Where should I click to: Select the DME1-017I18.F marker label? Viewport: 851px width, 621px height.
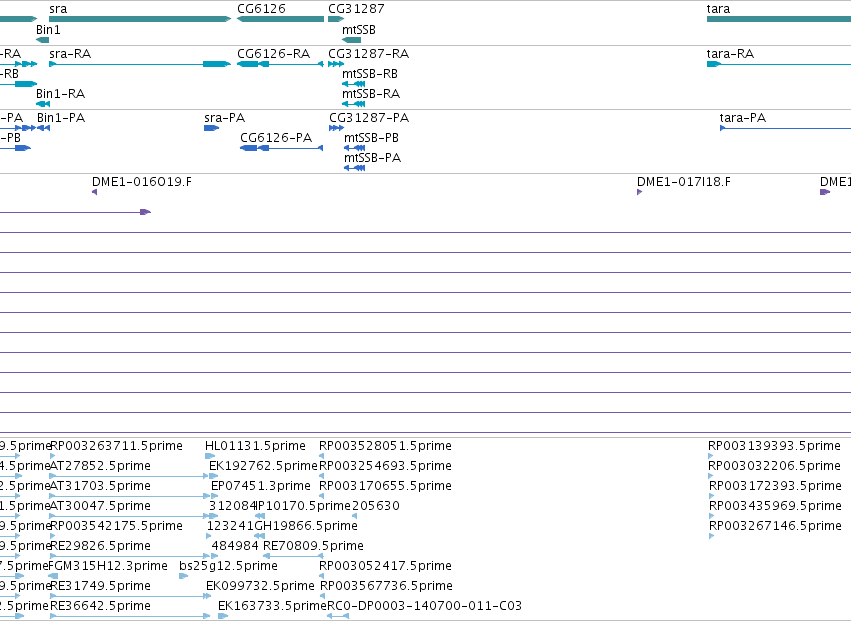(x=684, y=182)
